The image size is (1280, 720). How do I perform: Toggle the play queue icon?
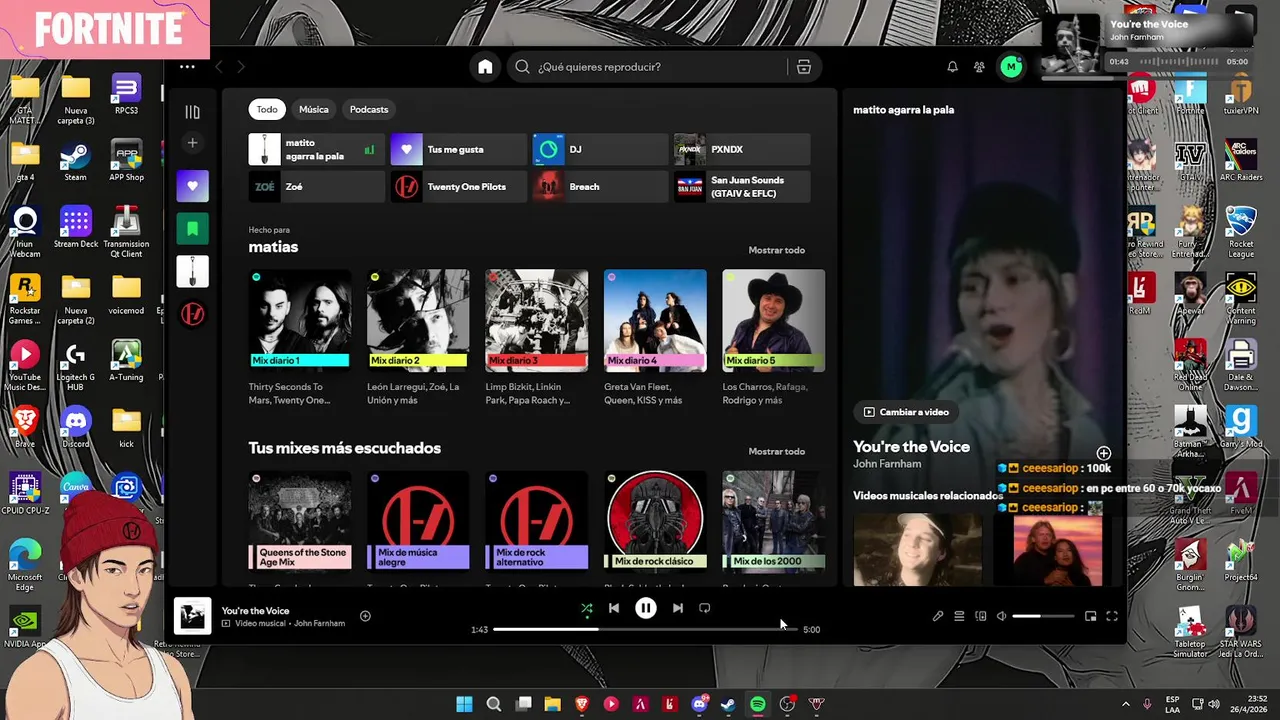click(959, 616)
